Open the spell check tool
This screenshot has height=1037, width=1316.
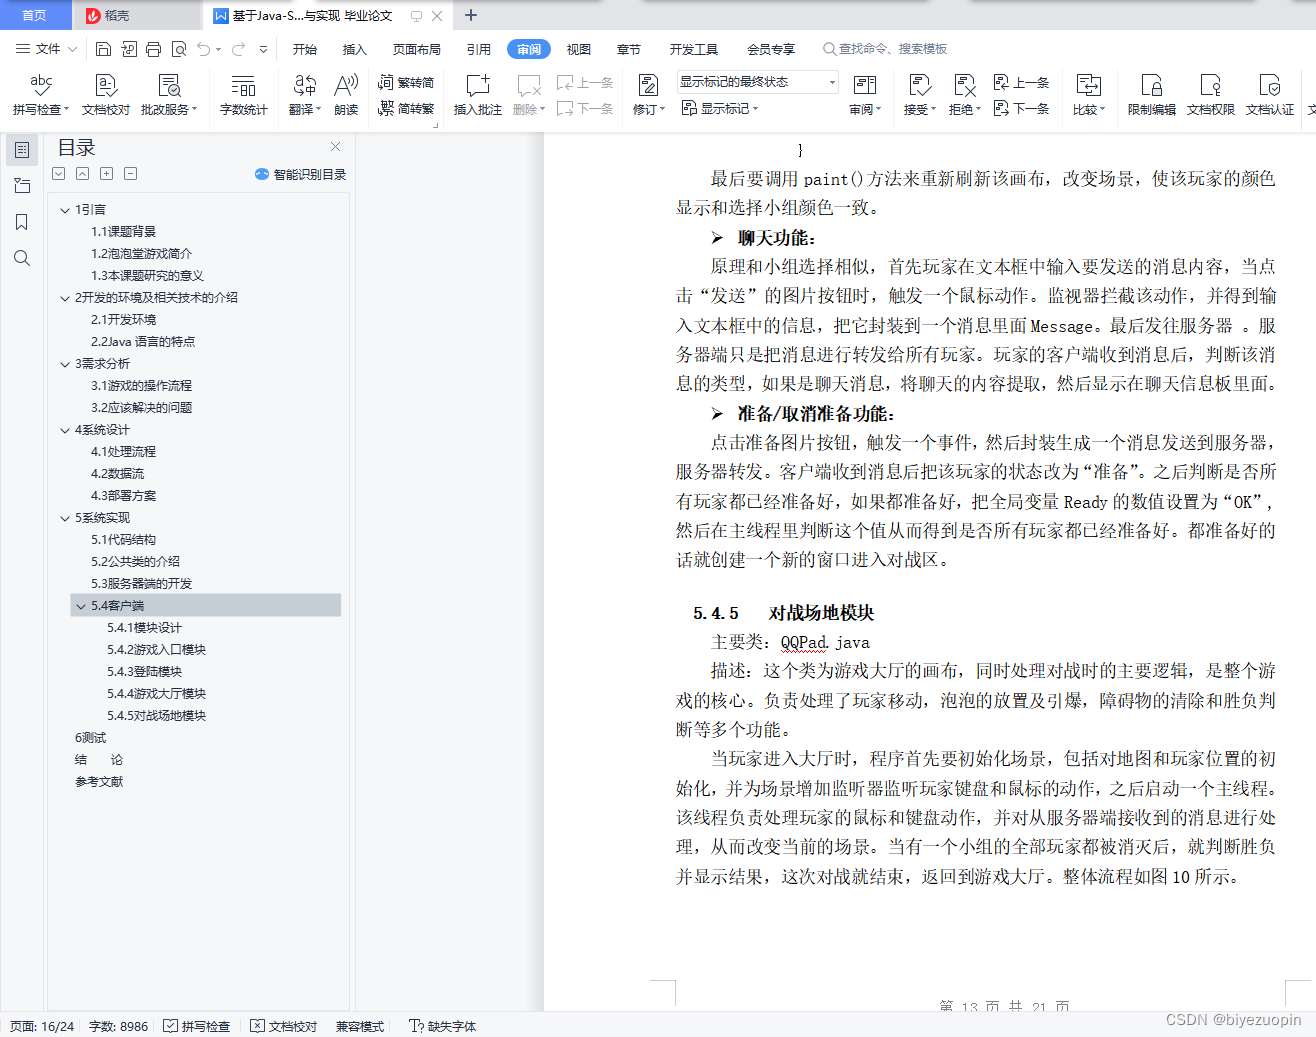(41, 95)
